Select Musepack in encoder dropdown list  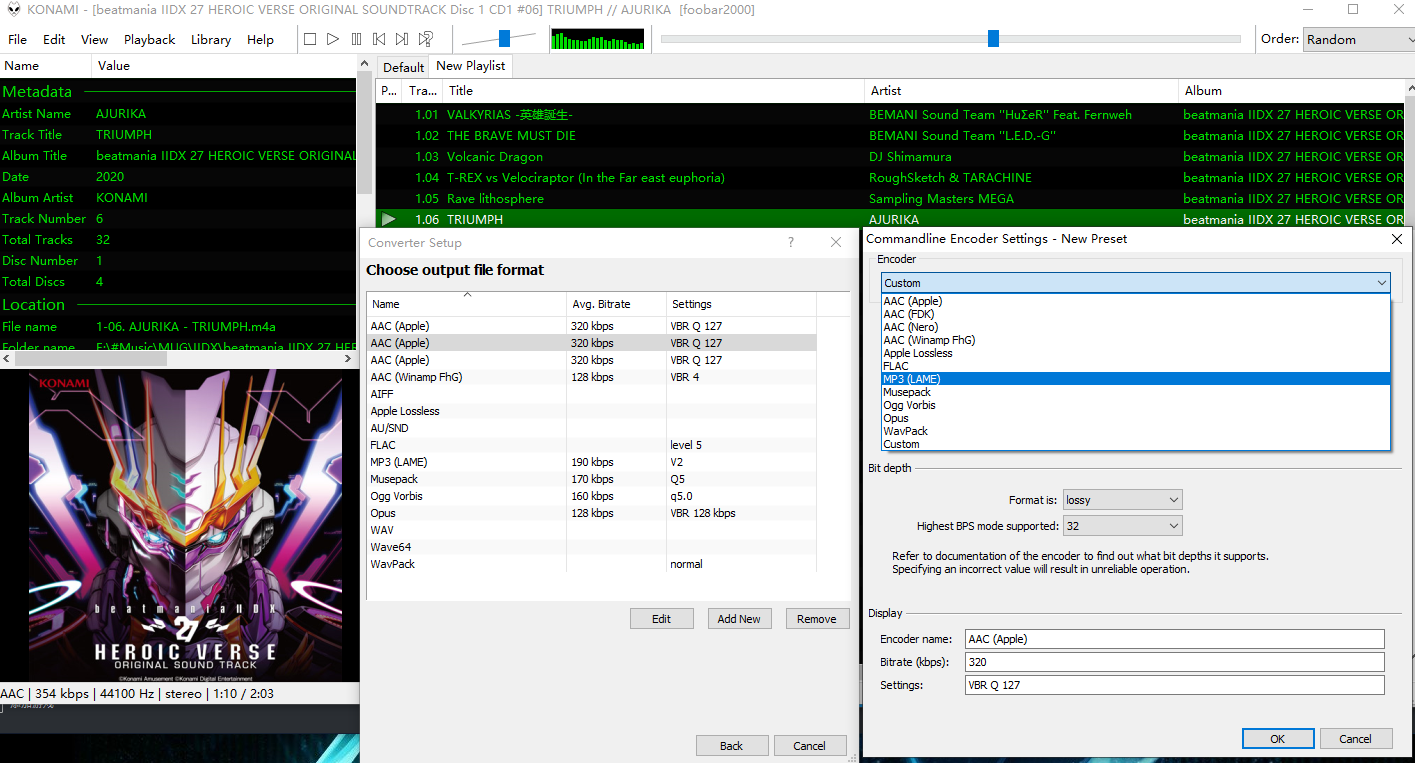[x=1136, y=392]
